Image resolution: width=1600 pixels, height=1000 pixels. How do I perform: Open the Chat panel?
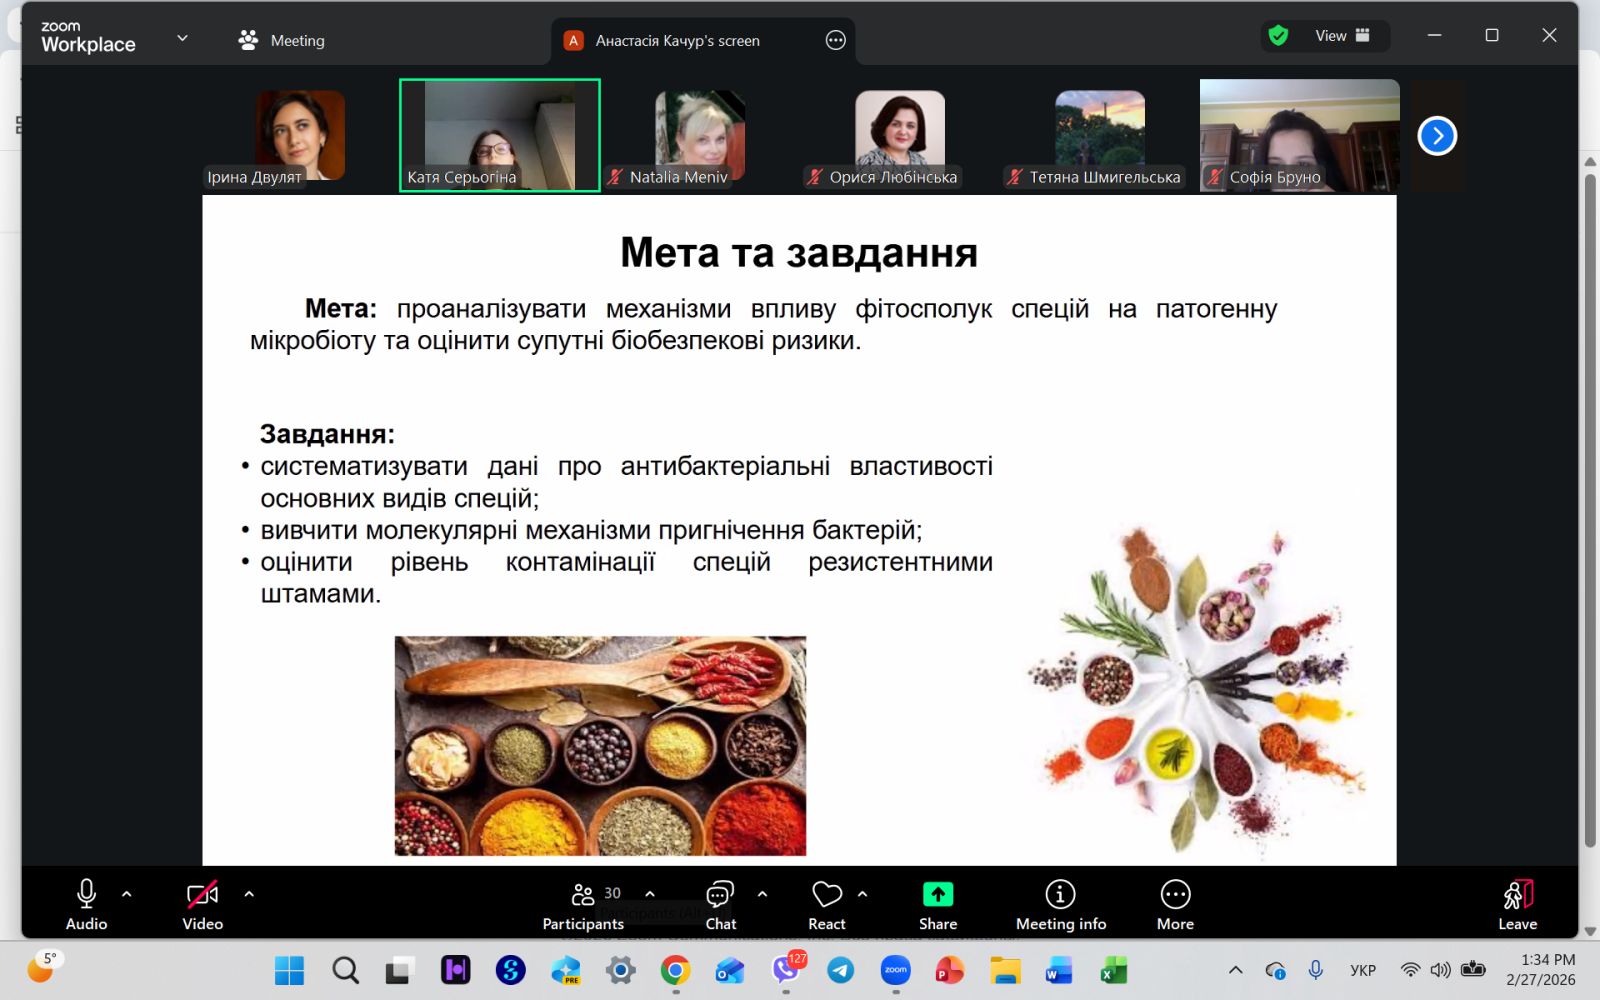point(720,905)
